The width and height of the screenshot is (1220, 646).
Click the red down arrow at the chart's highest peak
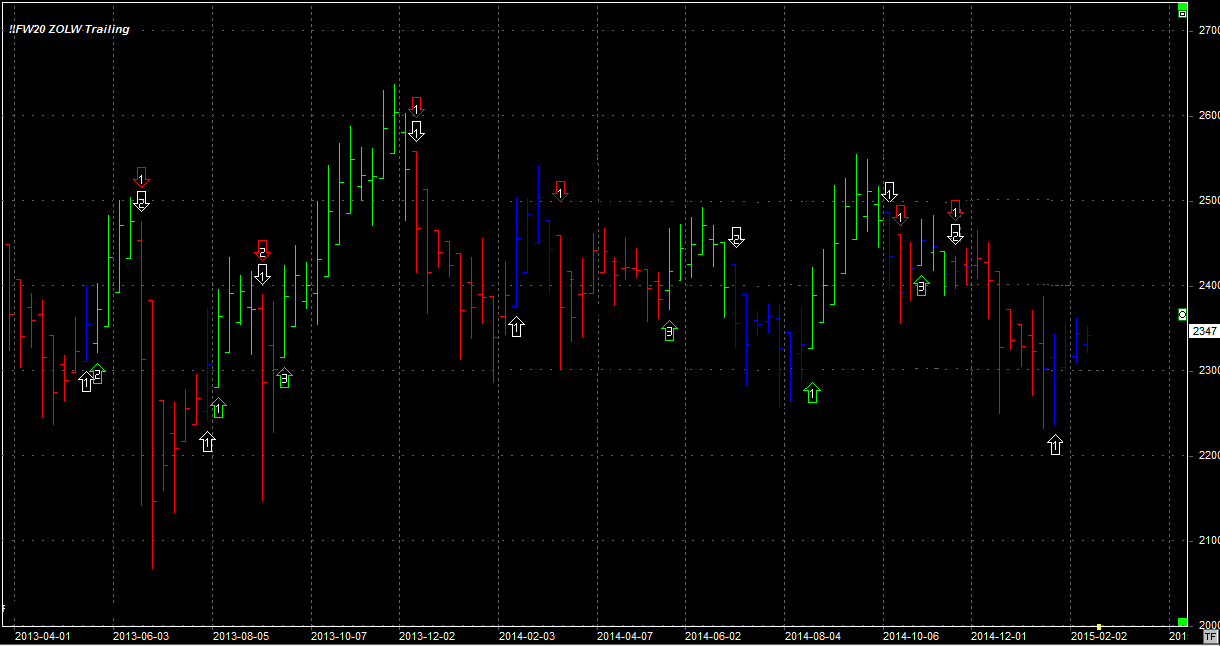click(x=417, y=105)
